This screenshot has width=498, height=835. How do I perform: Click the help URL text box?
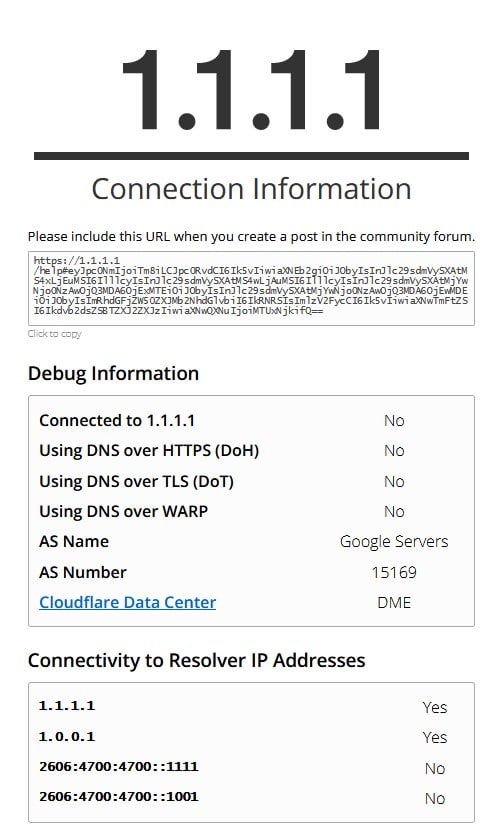pos(251,288)
